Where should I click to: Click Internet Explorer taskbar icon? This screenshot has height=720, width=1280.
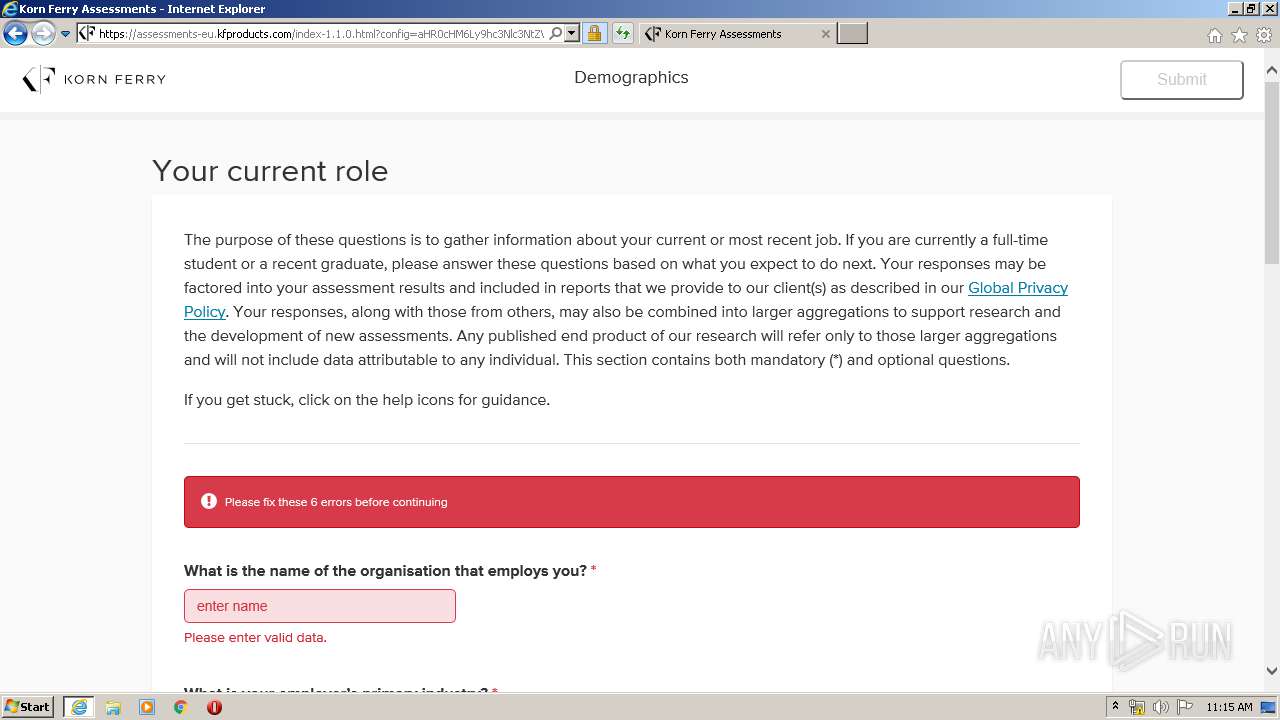click(x=79, y=707)
